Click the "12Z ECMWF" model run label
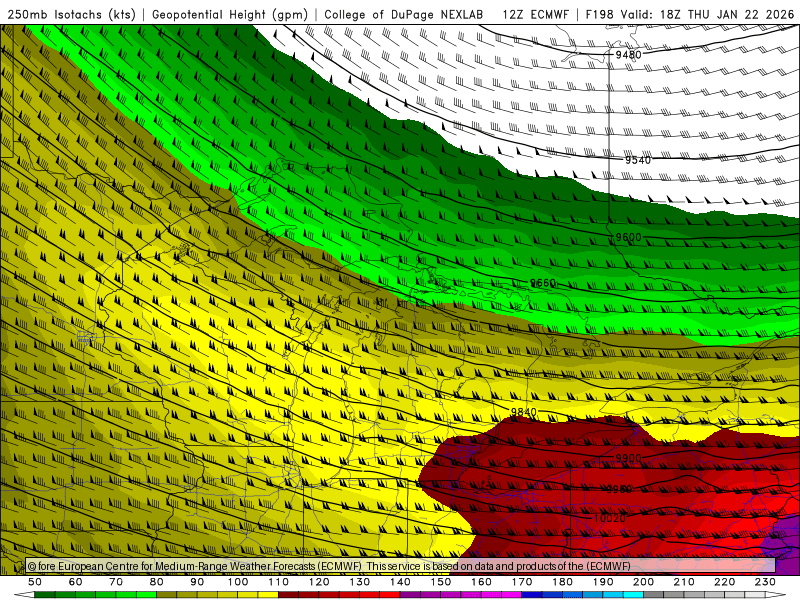 click(x=535, y=14)
